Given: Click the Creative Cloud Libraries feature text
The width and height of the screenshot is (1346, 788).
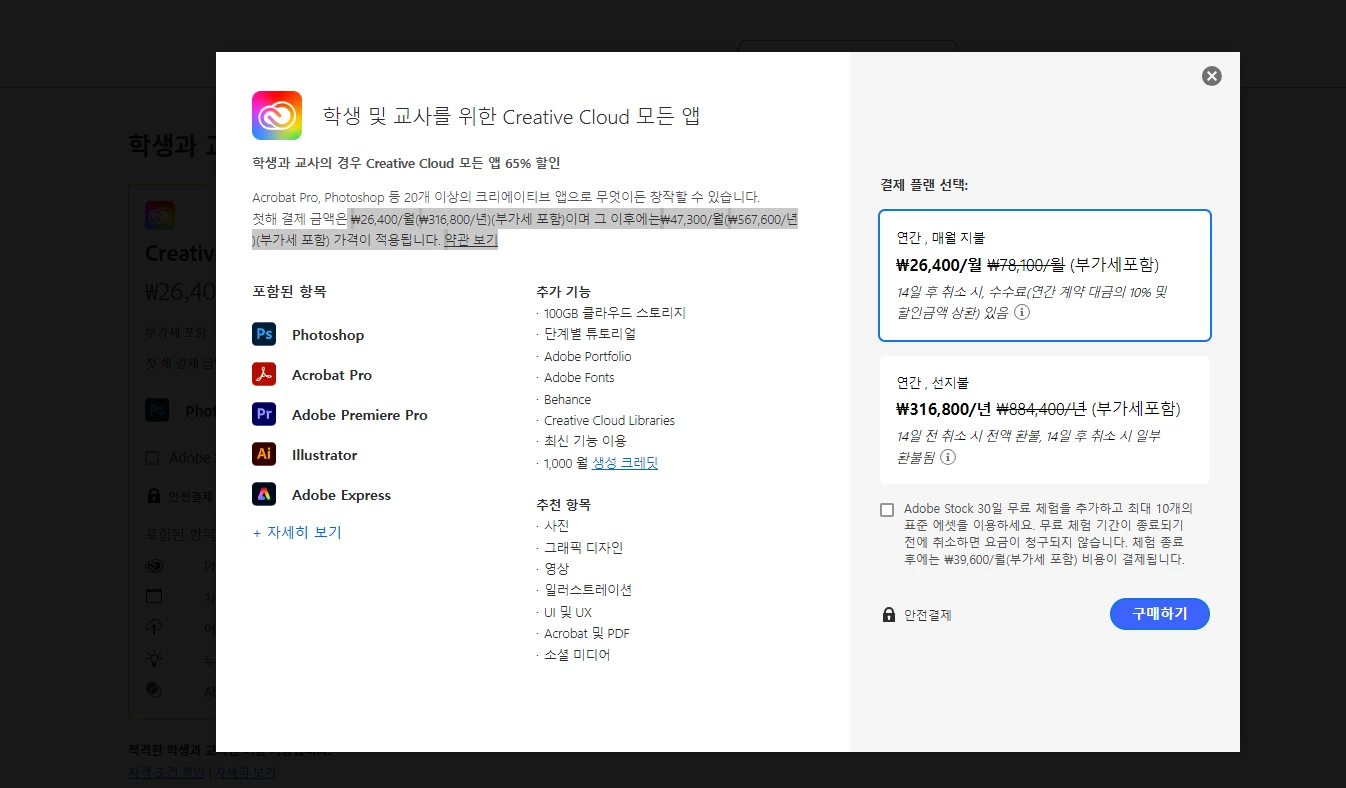Looking at the screenshot, I should 609,420.
